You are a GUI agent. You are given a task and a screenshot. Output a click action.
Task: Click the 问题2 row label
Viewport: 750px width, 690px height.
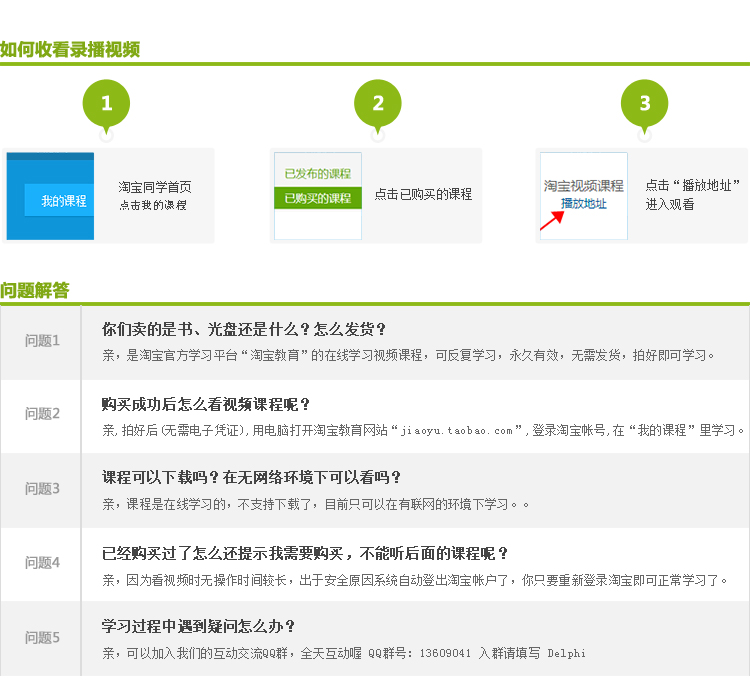pos(42,413)
